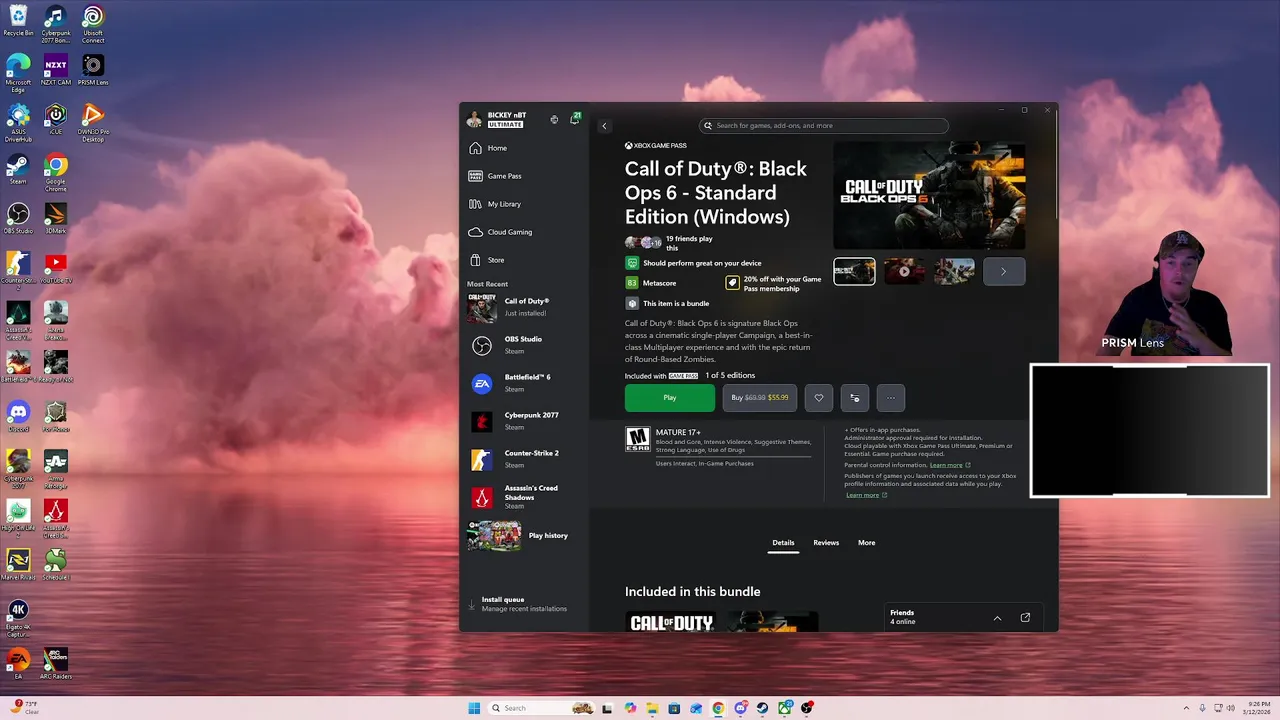Open iCUE desktop icon
Screen dimensions: 1280x720
tap(56, 120)
